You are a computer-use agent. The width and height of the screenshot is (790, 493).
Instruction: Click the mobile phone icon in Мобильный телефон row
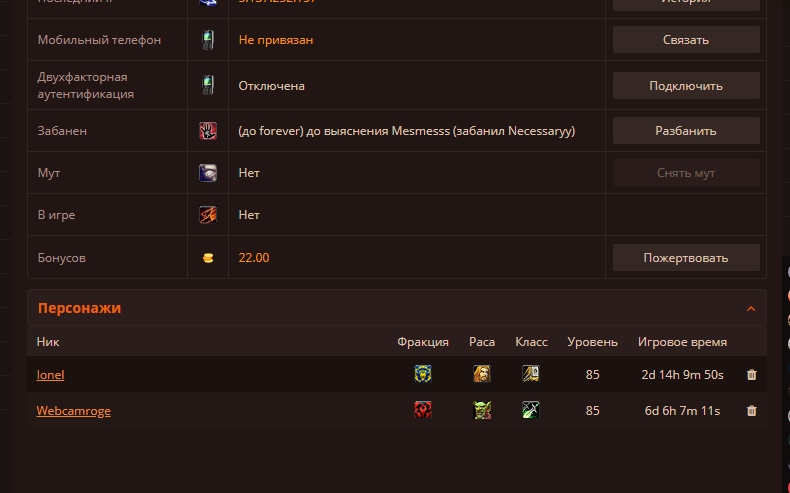(x=208, y=40)
